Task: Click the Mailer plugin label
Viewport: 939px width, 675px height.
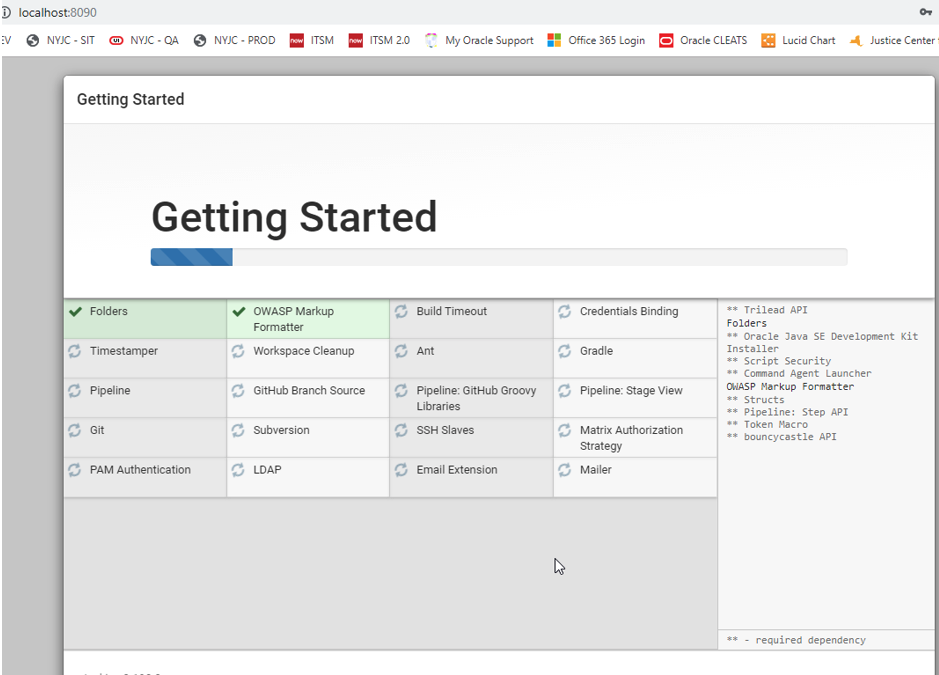Action: pos(596,470)
